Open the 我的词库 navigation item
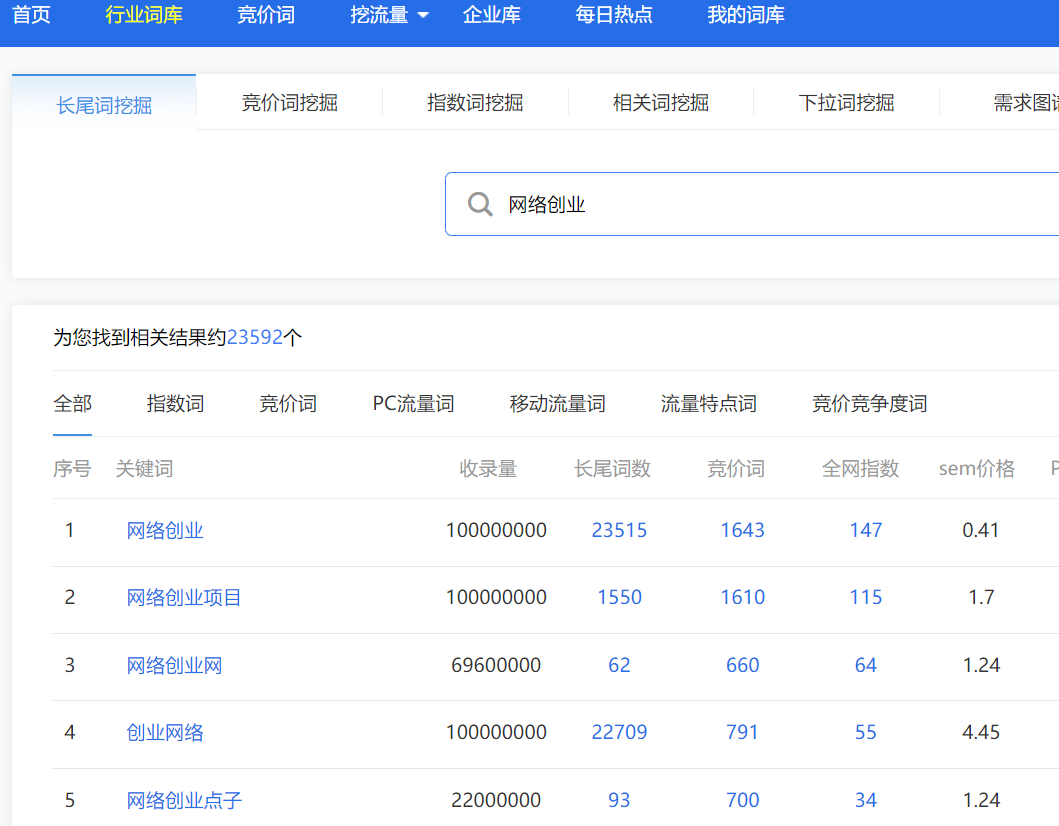This screenshot has width=1059, height=826. pyautogui.click(x=745, y=15)
